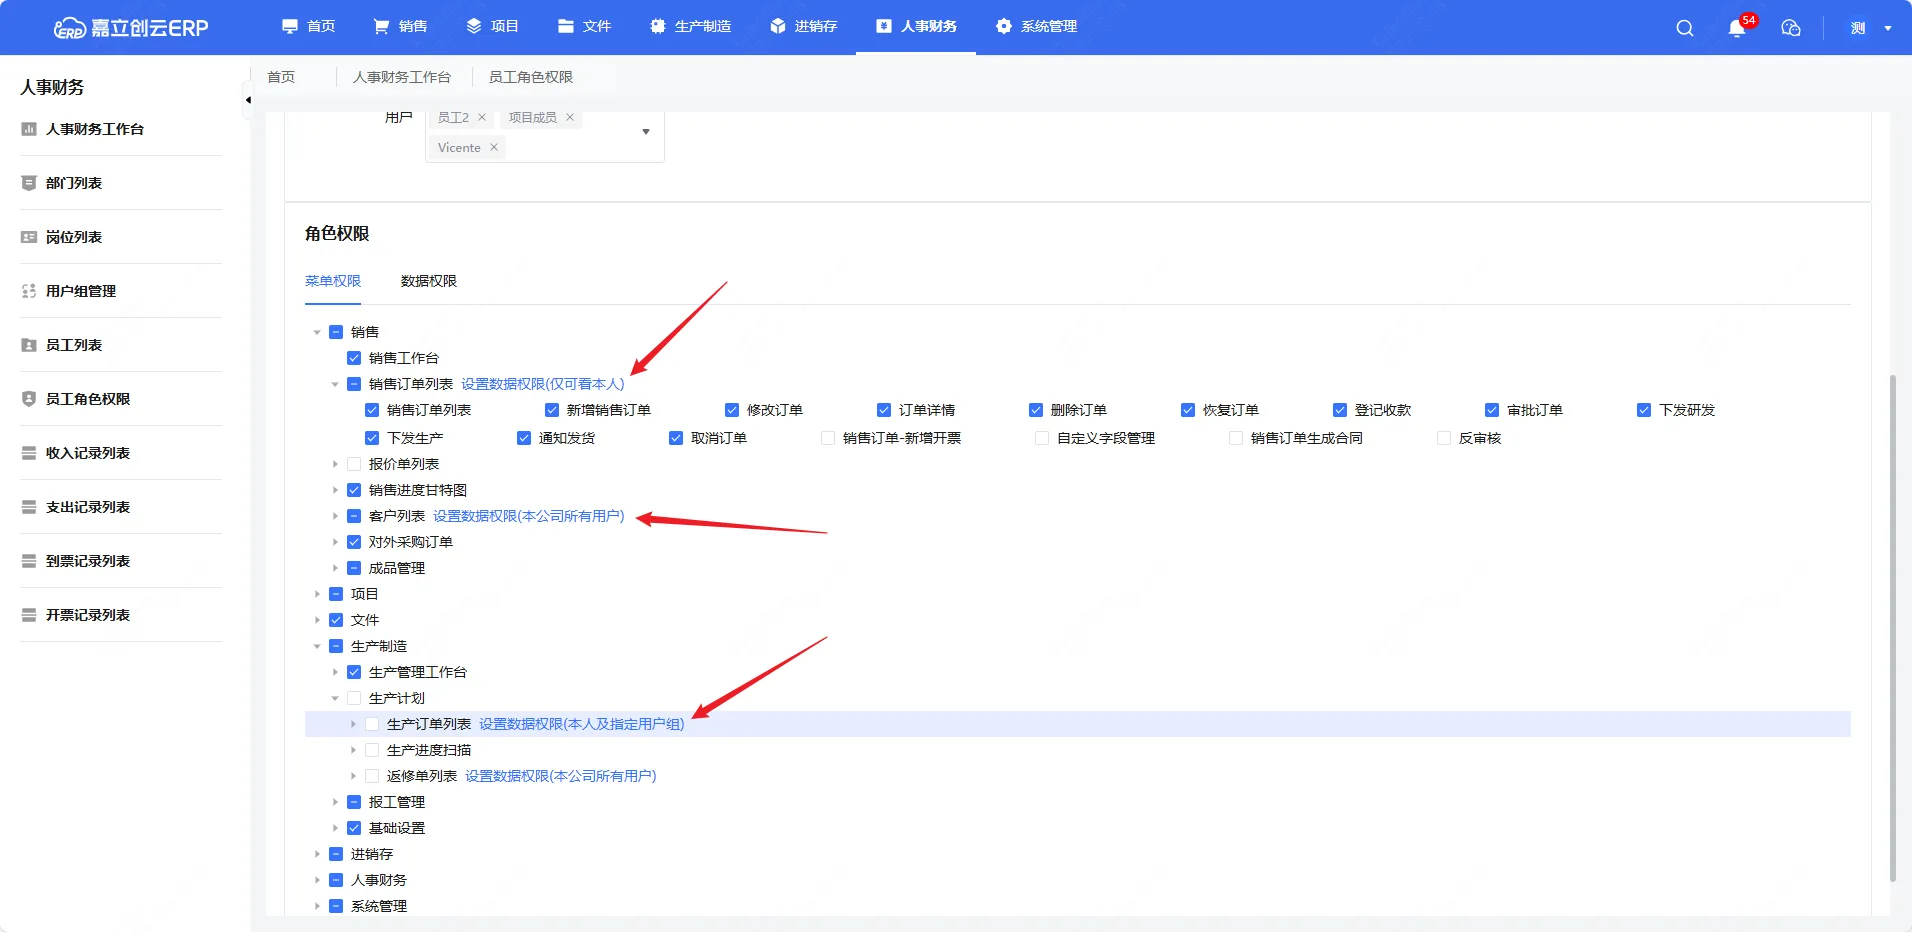This screenshot has width=1912, height=932.
Task: Open the 用户 multi-select dropdown arrow
Action: click(x=646, y=132)
